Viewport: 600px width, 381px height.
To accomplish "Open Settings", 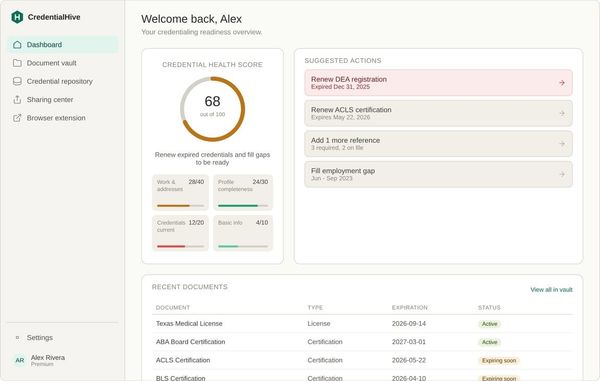I will 63,337.
